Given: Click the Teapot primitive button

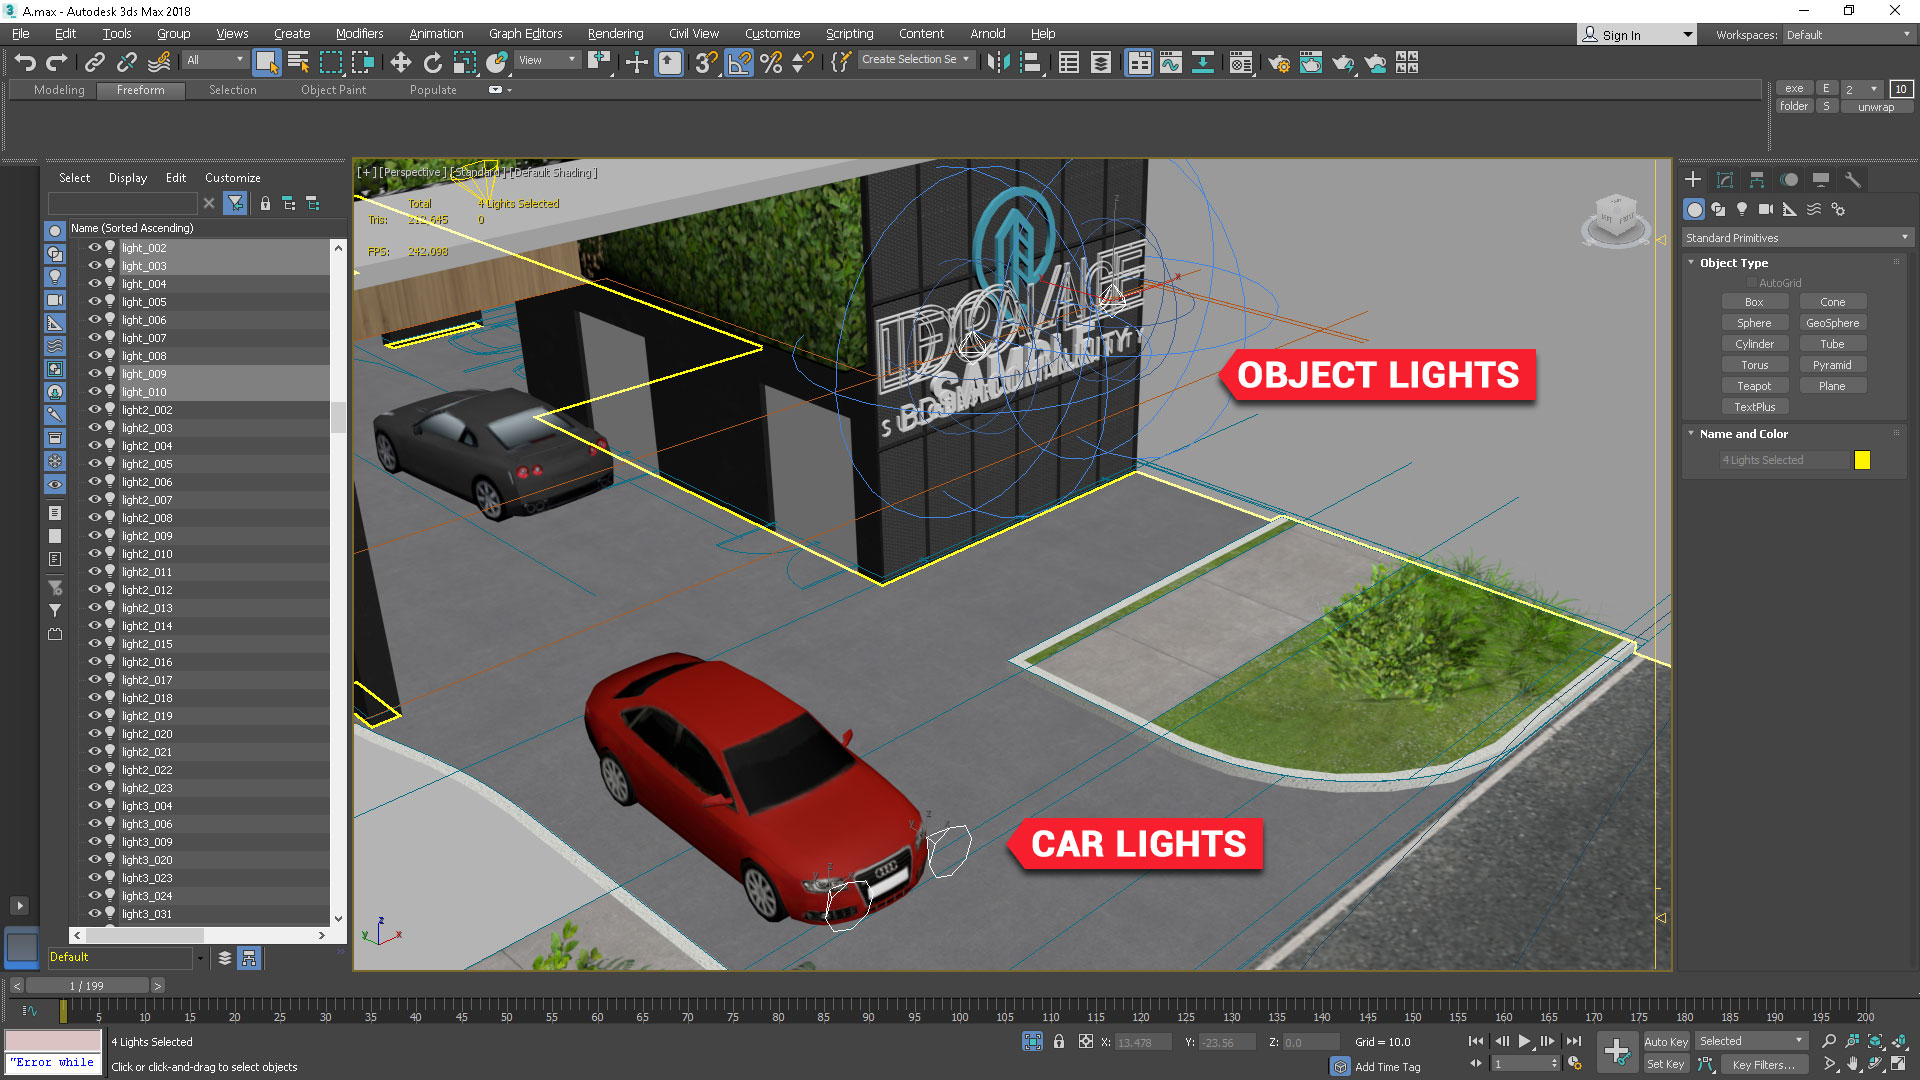Looking at the screenshot, I should (1754, 386).
